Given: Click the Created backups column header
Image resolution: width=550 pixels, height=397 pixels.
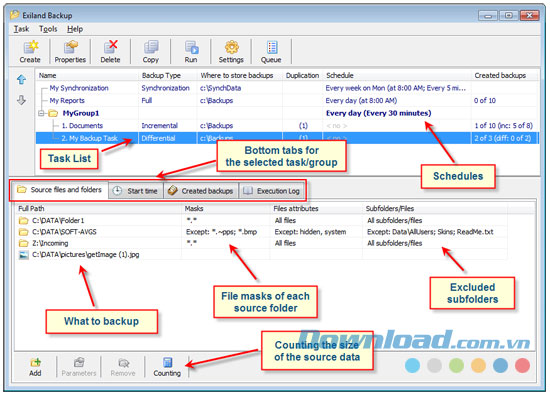Looking at the screenshot, I should (x=505, y=75).
